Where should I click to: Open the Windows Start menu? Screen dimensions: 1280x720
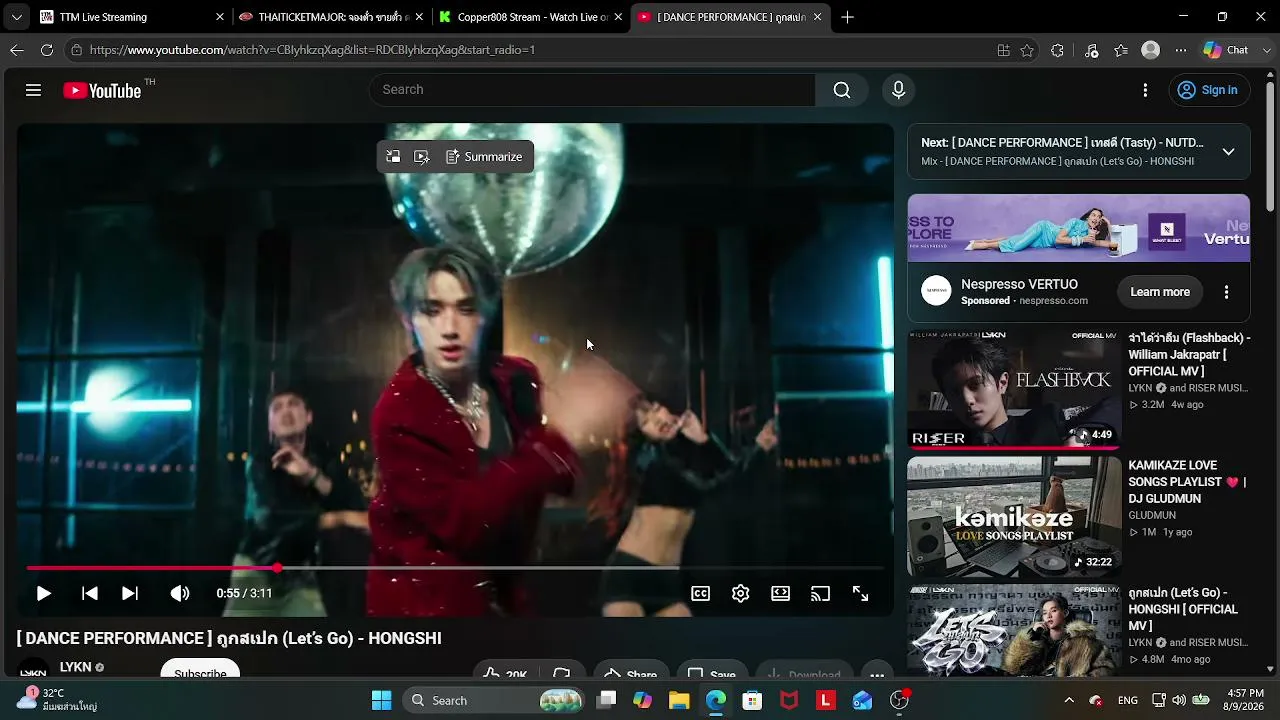tap(381, 701)
